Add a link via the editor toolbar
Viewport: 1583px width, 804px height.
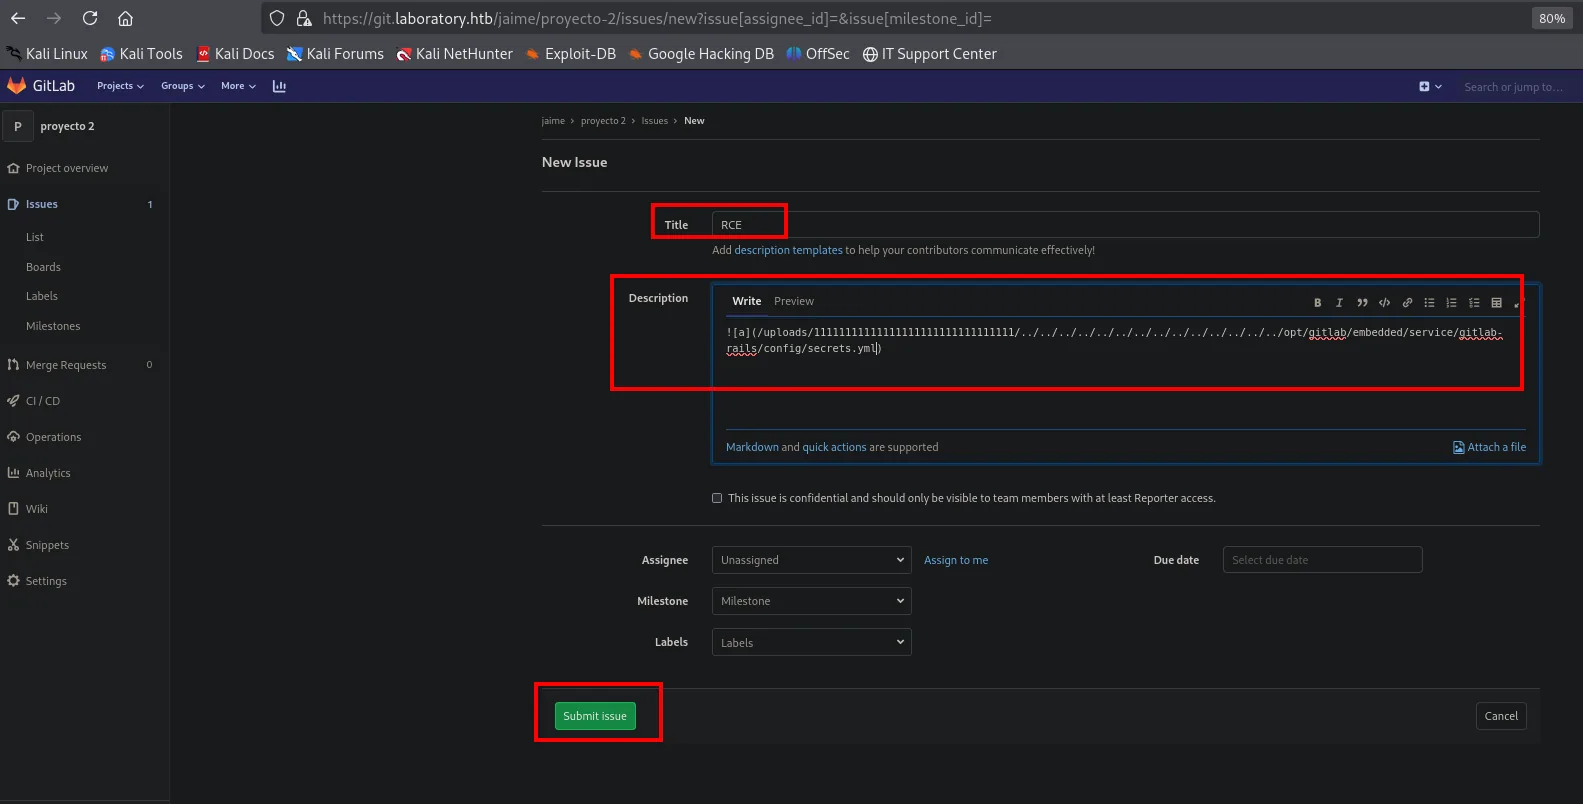click(1407, 303)
